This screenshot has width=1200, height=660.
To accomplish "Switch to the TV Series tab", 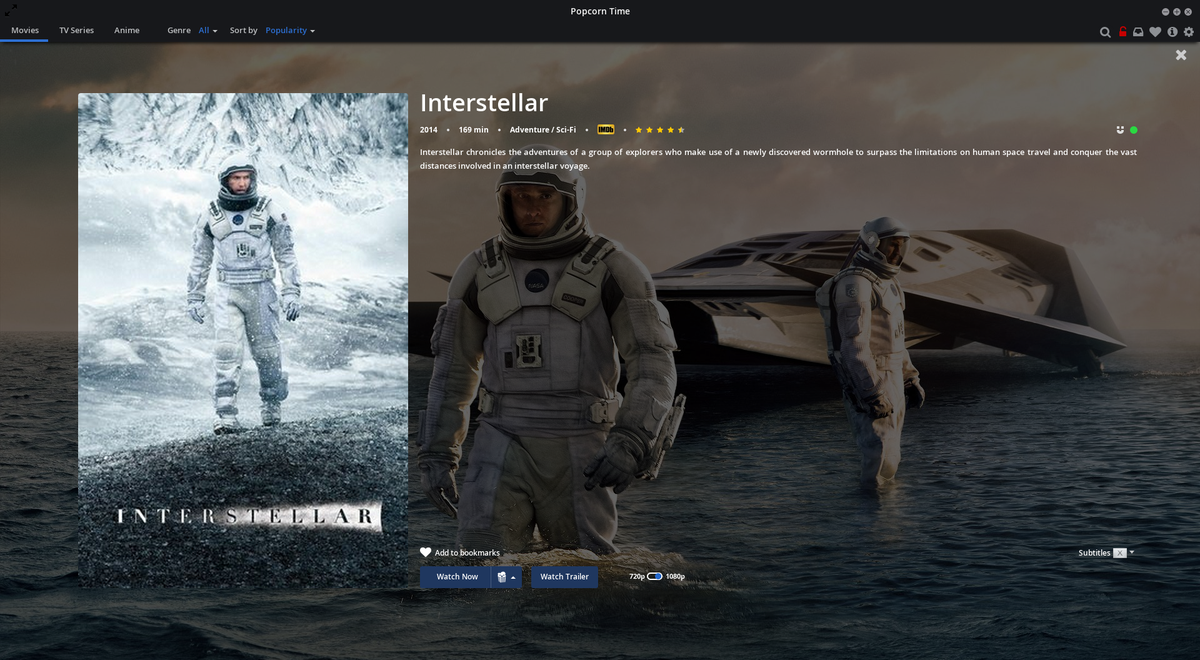I will pos(76,31).
